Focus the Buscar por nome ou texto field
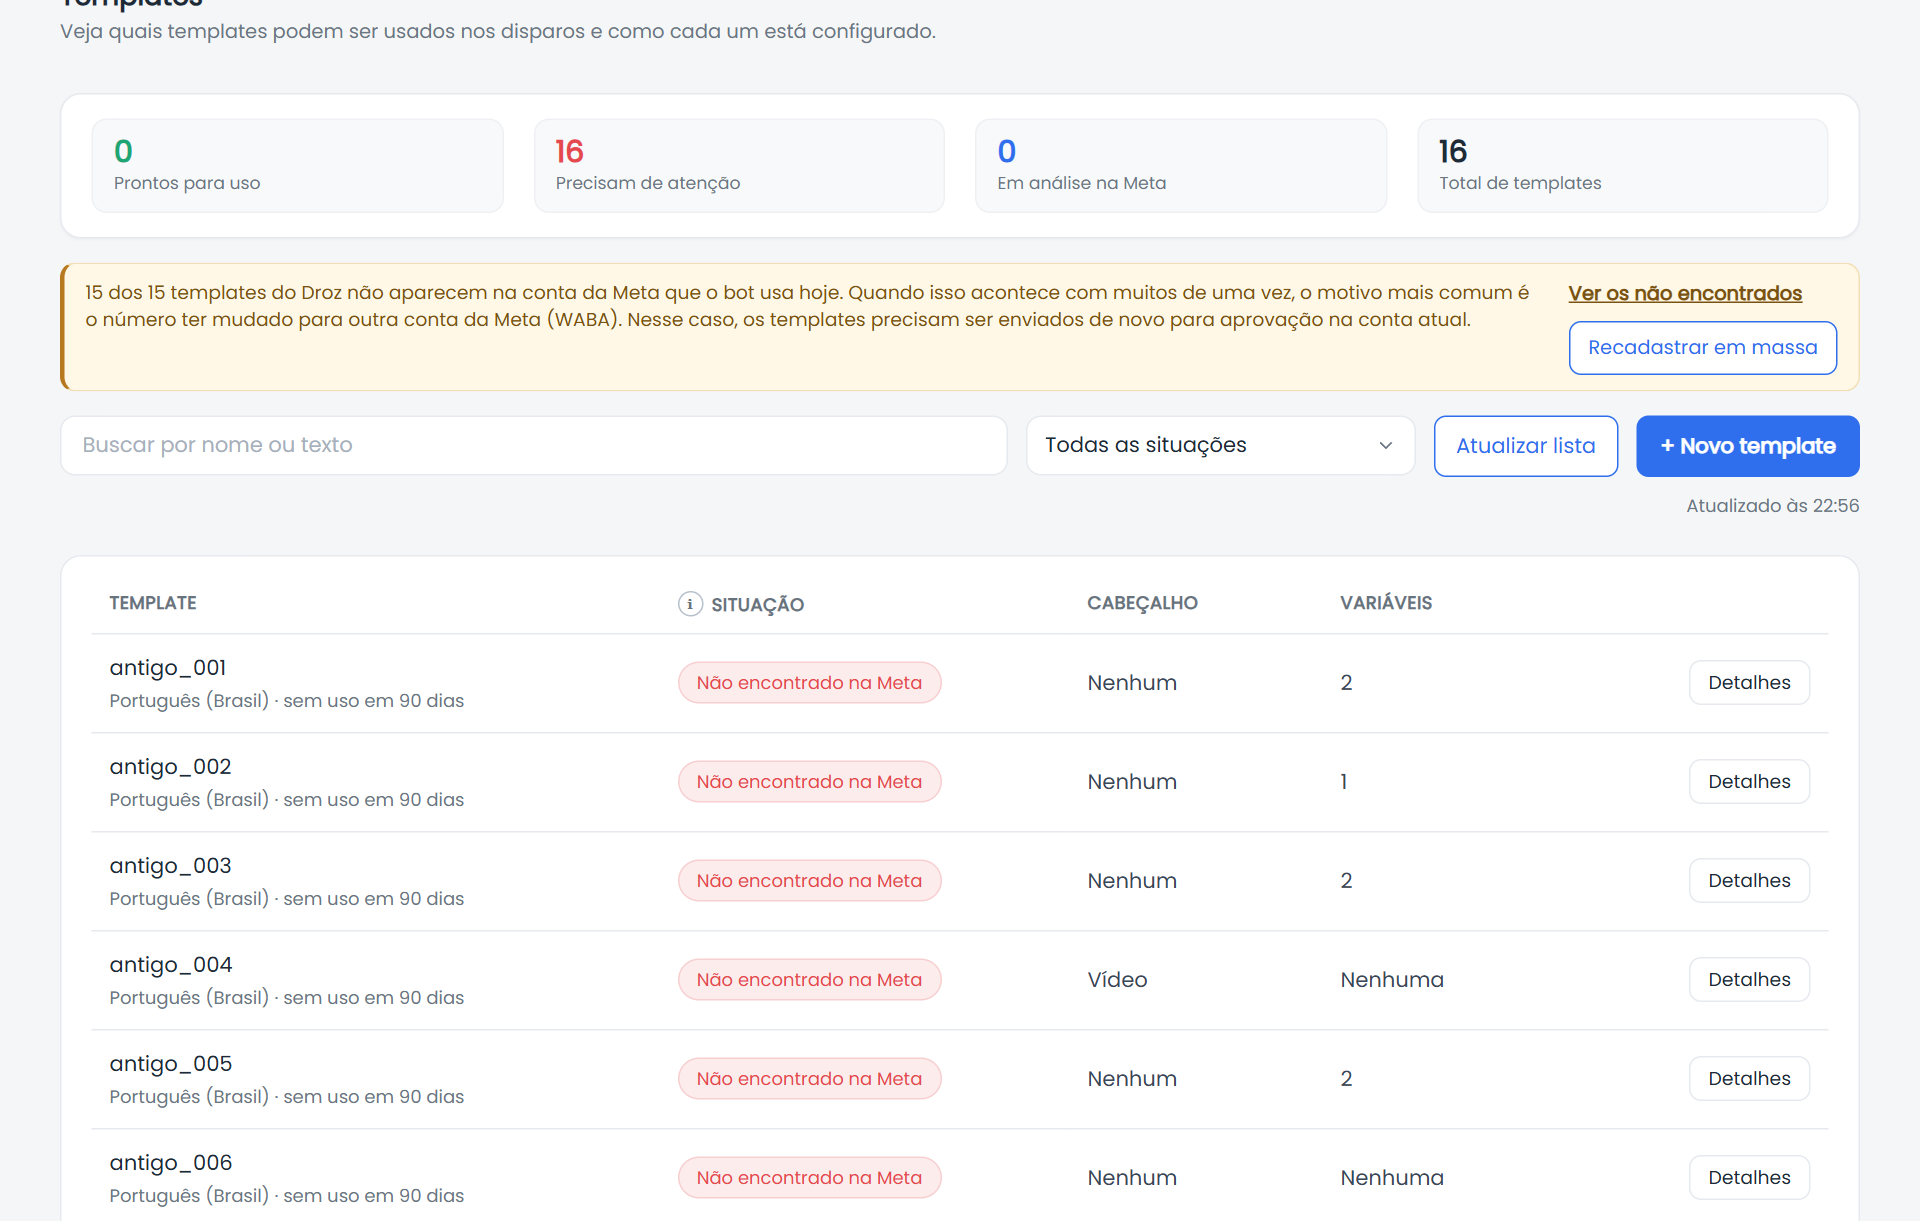Screen dimensions: 1920x1221 [x=534, y=446]
